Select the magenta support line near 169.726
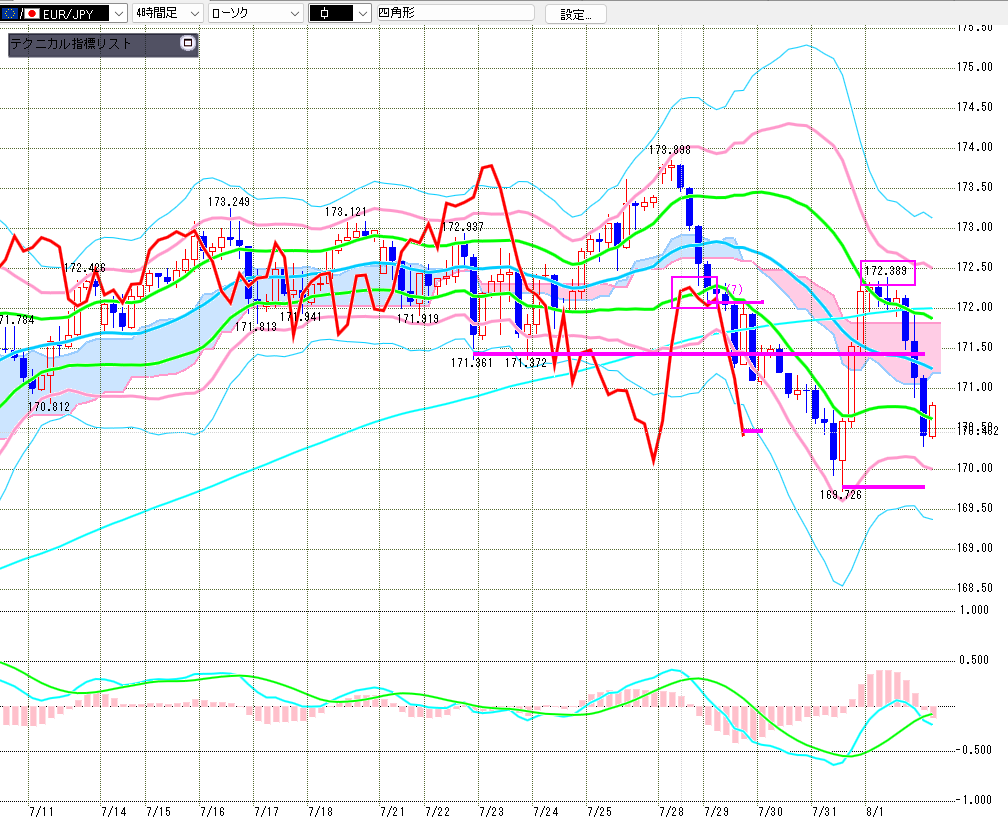This screenshot has height=821, width=1008. tap(884, 487)
